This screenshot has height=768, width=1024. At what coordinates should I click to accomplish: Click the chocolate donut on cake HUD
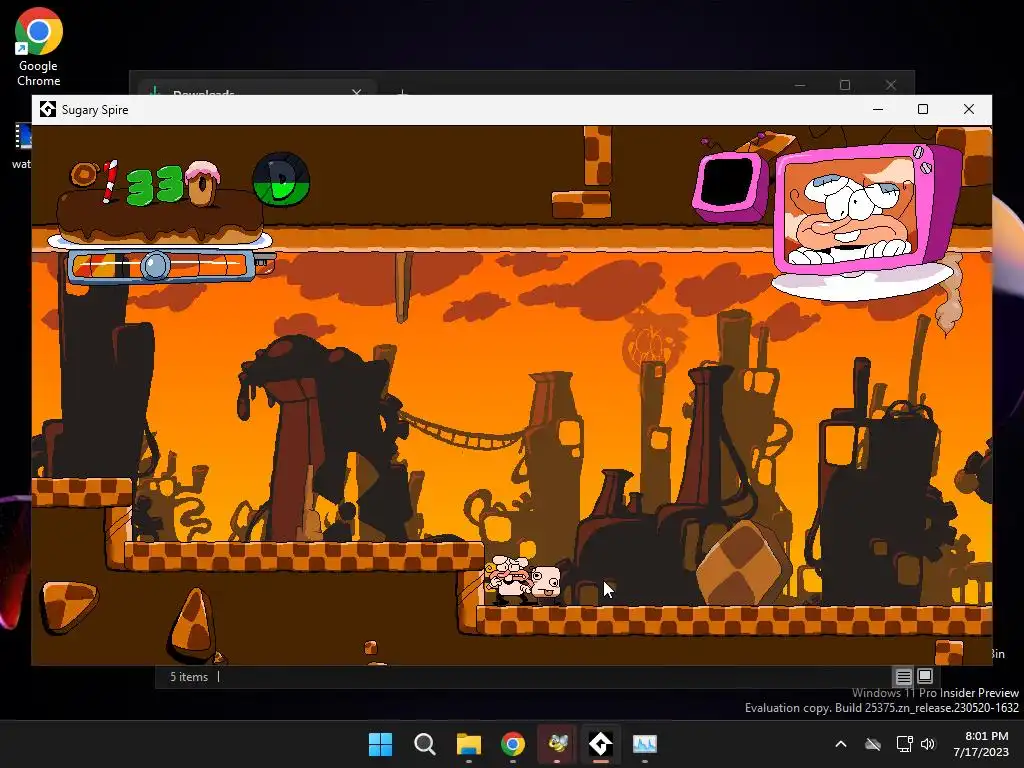click(x=84, y=174)
